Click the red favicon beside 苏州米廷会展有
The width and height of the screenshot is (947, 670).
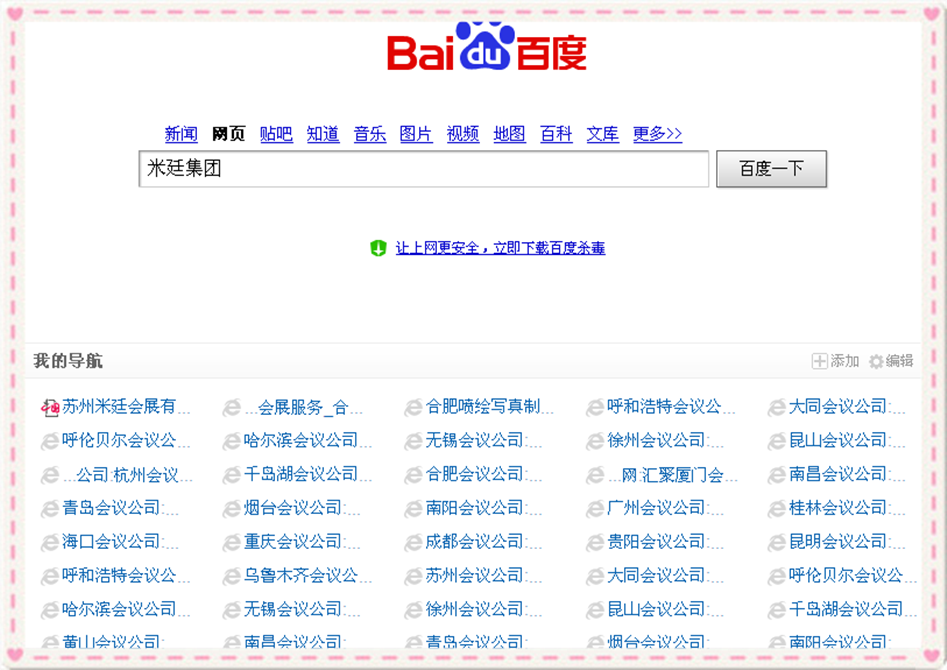click(50, 408)
